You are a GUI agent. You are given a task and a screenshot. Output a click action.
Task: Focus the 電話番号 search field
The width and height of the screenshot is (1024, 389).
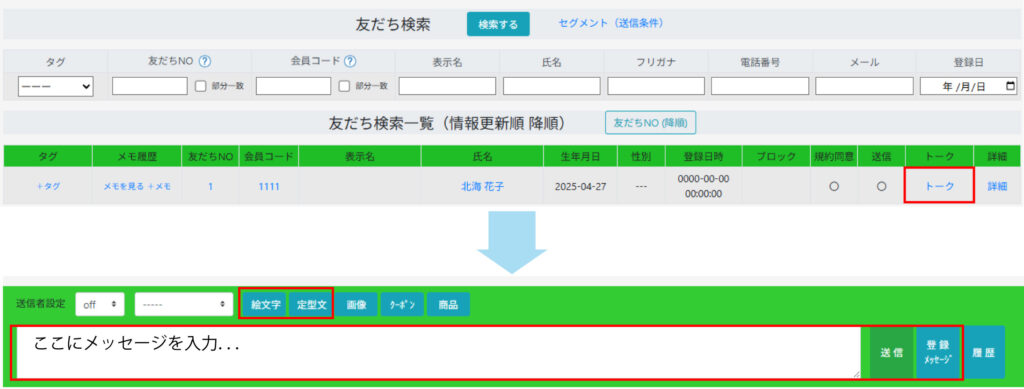760,86
